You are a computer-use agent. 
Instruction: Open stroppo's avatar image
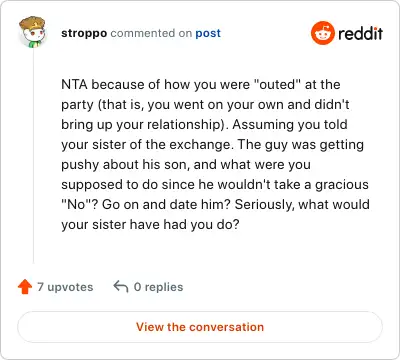coord(32,32)
